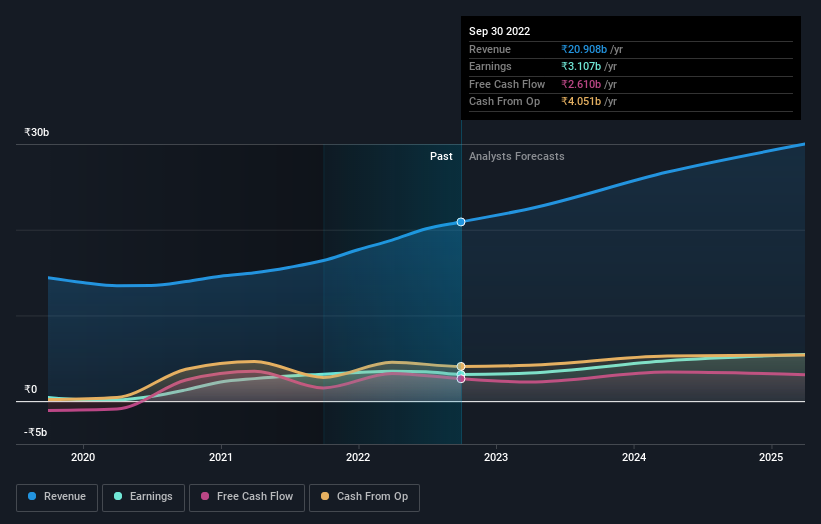Click the Past section label
This screenshot has width=821, height=524.
click(441, 157)
